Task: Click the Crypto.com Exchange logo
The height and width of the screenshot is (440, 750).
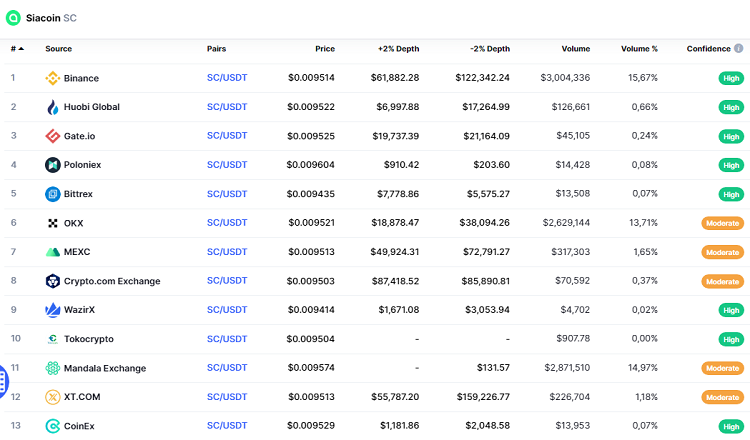Action: [x=53, y=281]
